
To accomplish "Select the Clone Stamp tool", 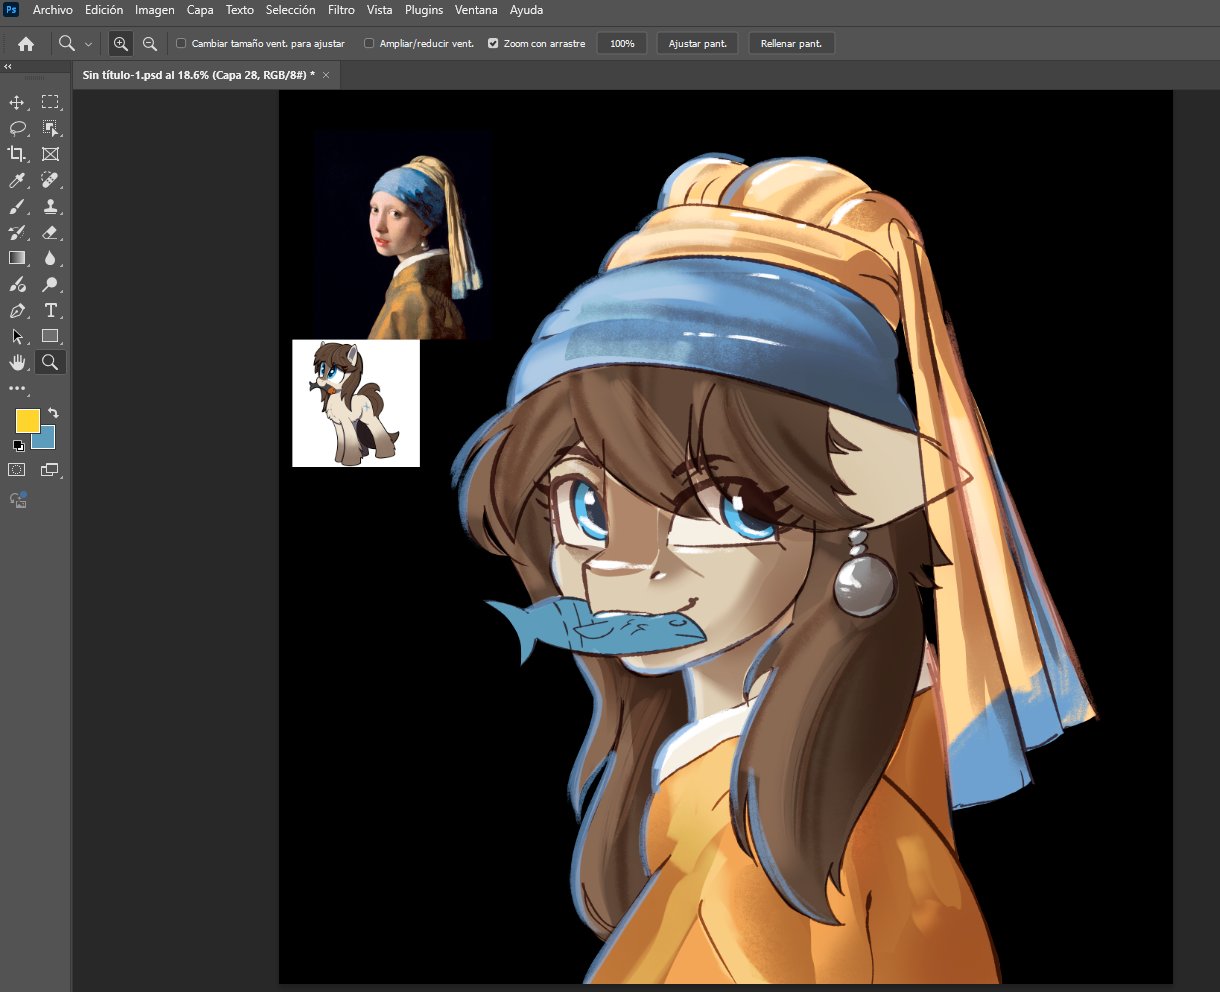I will pyautogui.click(x=50, y=206).
